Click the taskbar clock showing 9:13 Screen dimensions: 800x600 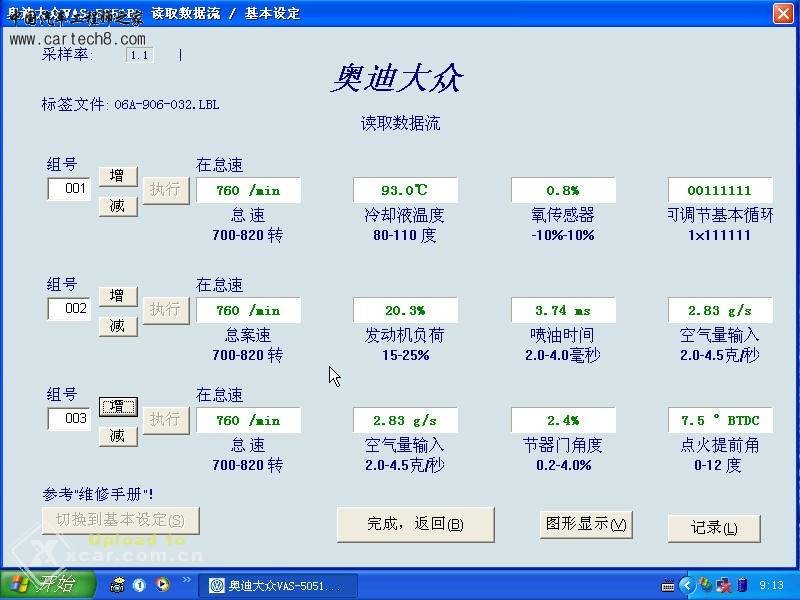point(771,585)
